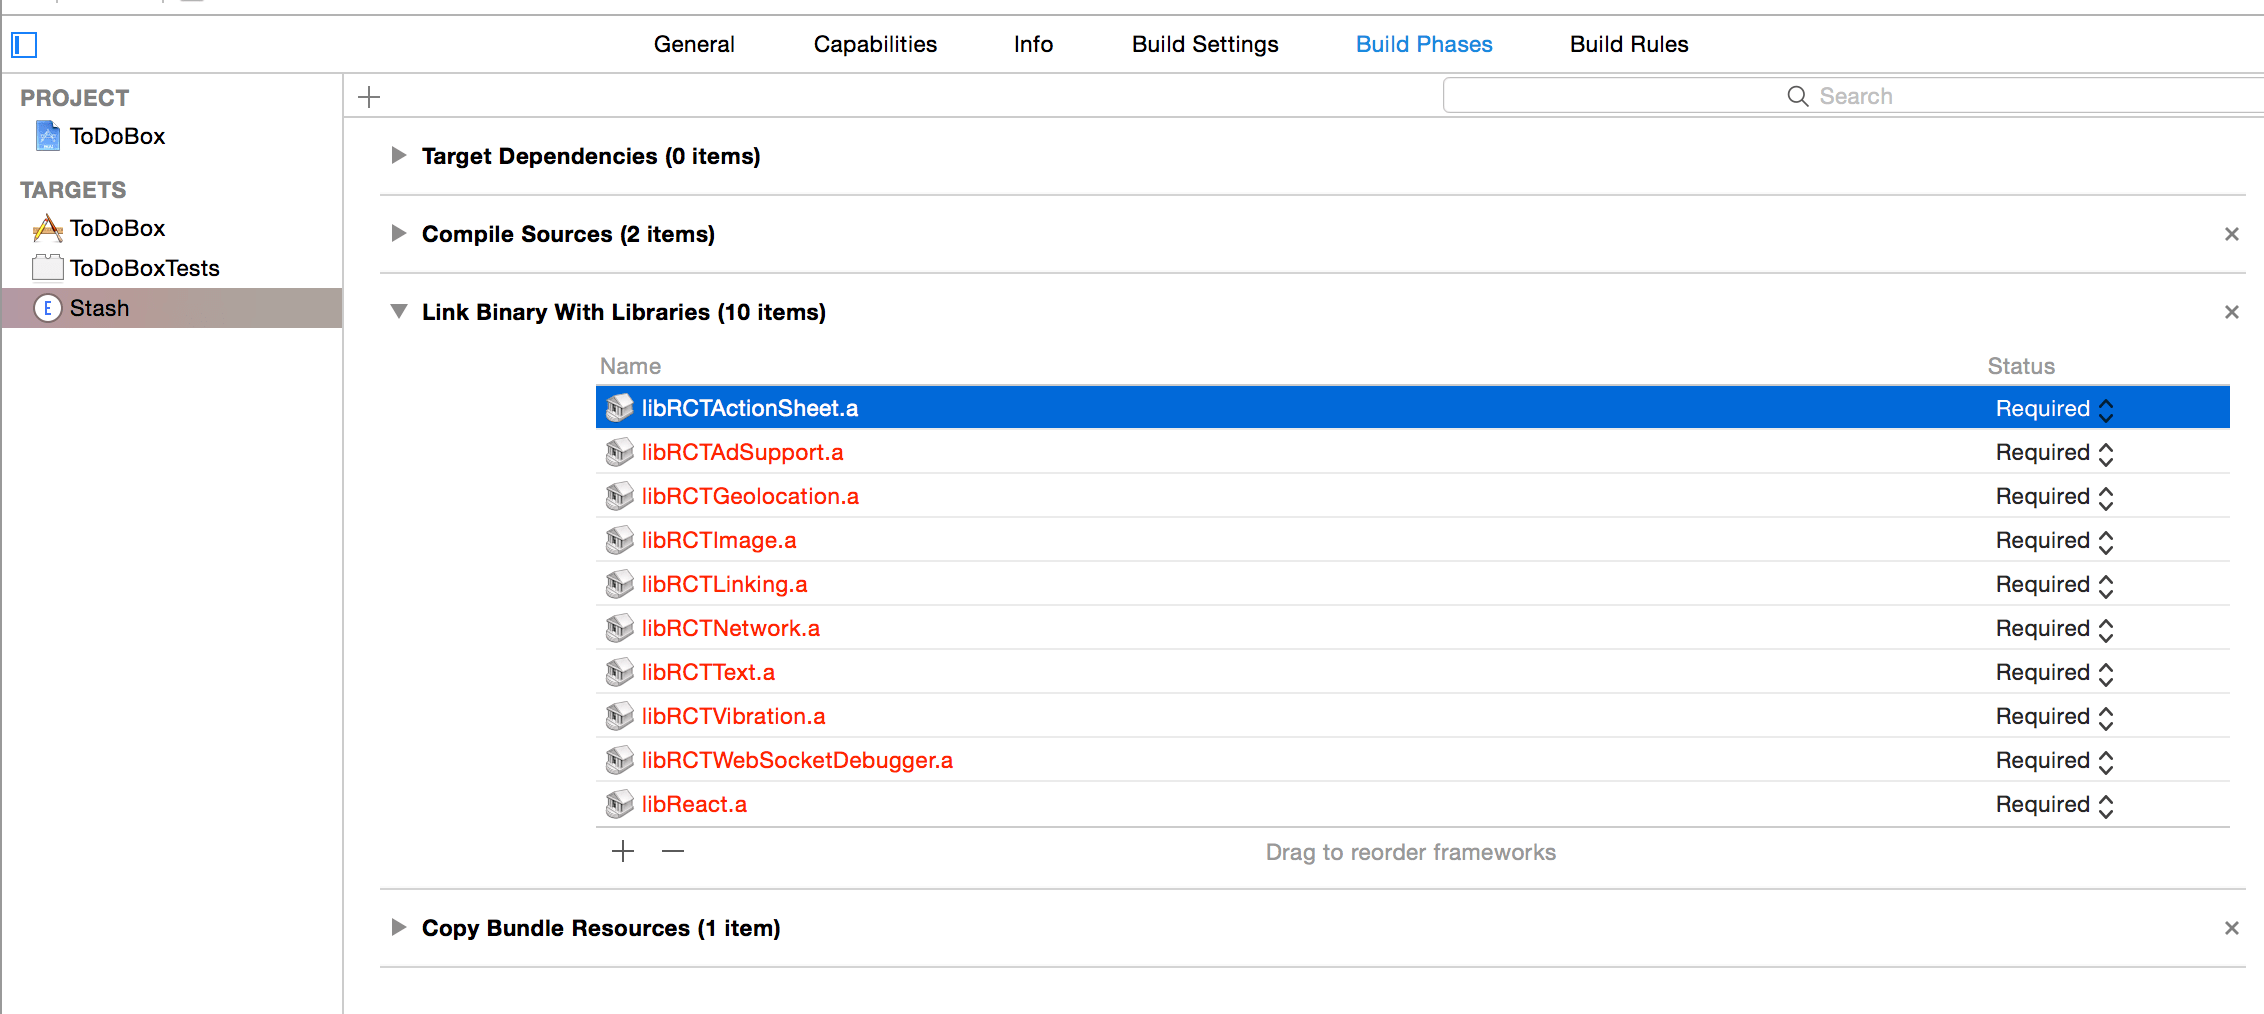This screenshot has width=2264, height=1014.
Task: Select the ToDoBox project icon in sidebar
Action: 46,135
